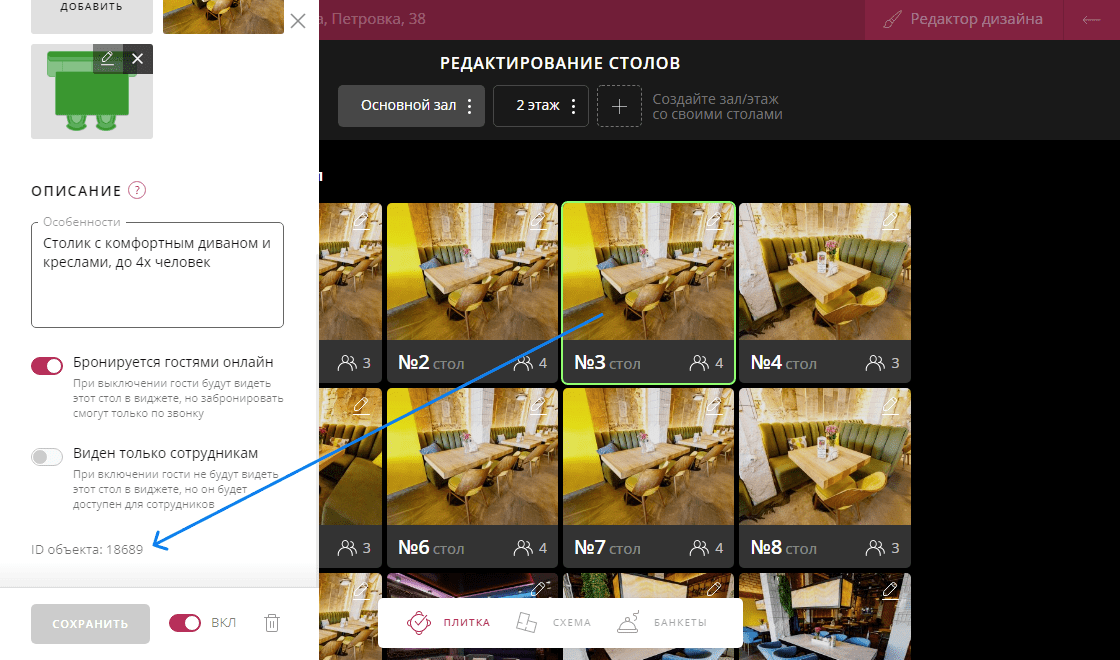Toggle the ВКЛ switch off

(186, 623)
